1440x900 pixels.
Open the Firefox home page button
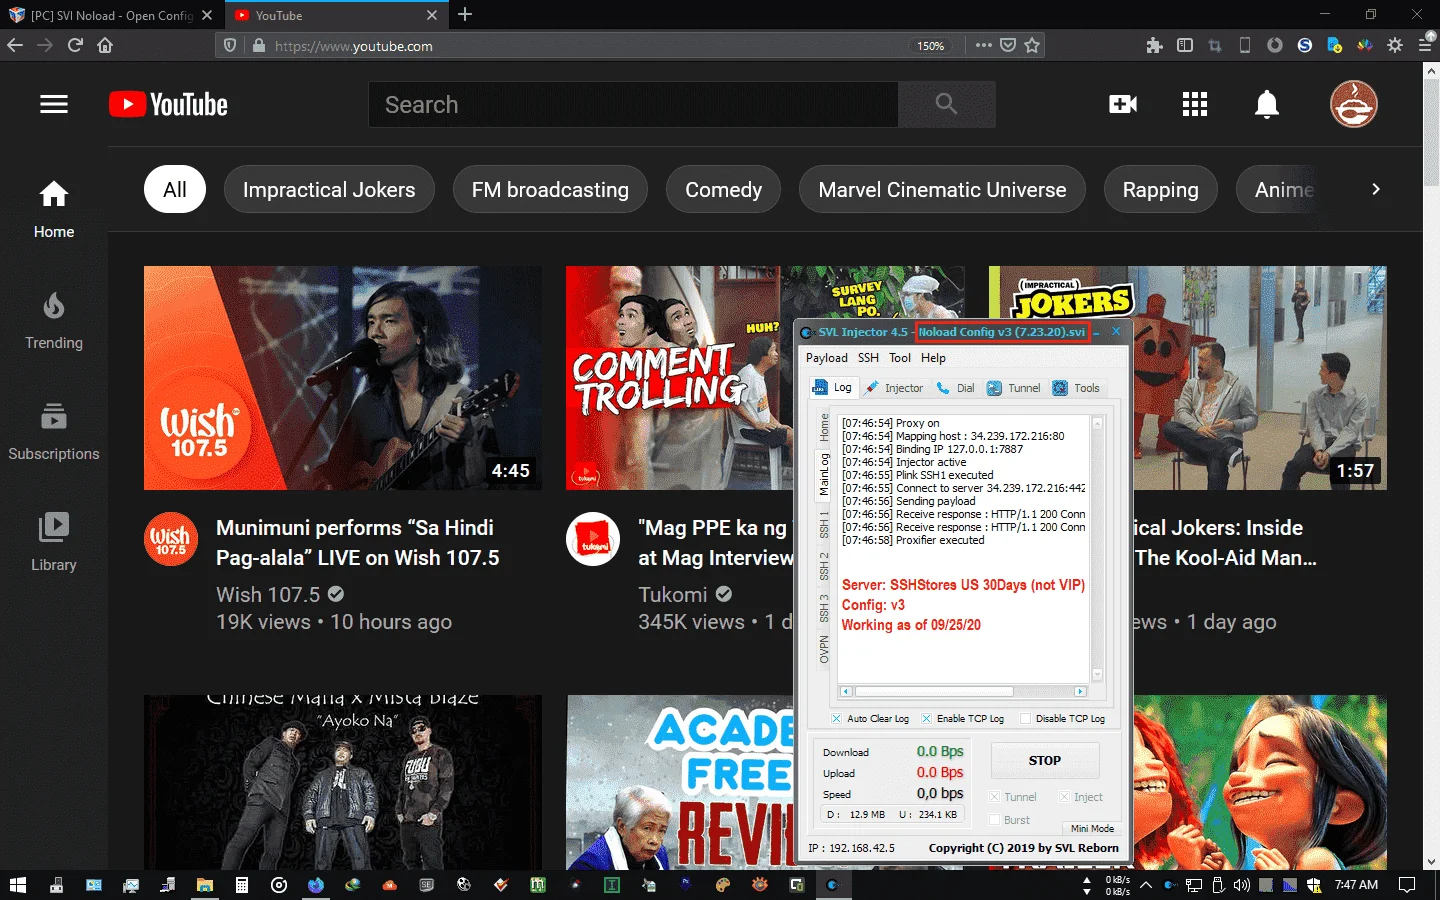coord(105,45)
